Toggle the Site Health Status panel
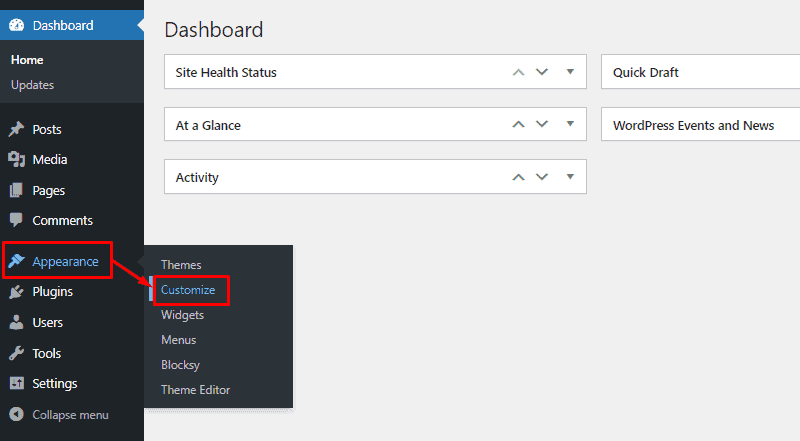This screenshot has width=800, height=441. [570, 72]
